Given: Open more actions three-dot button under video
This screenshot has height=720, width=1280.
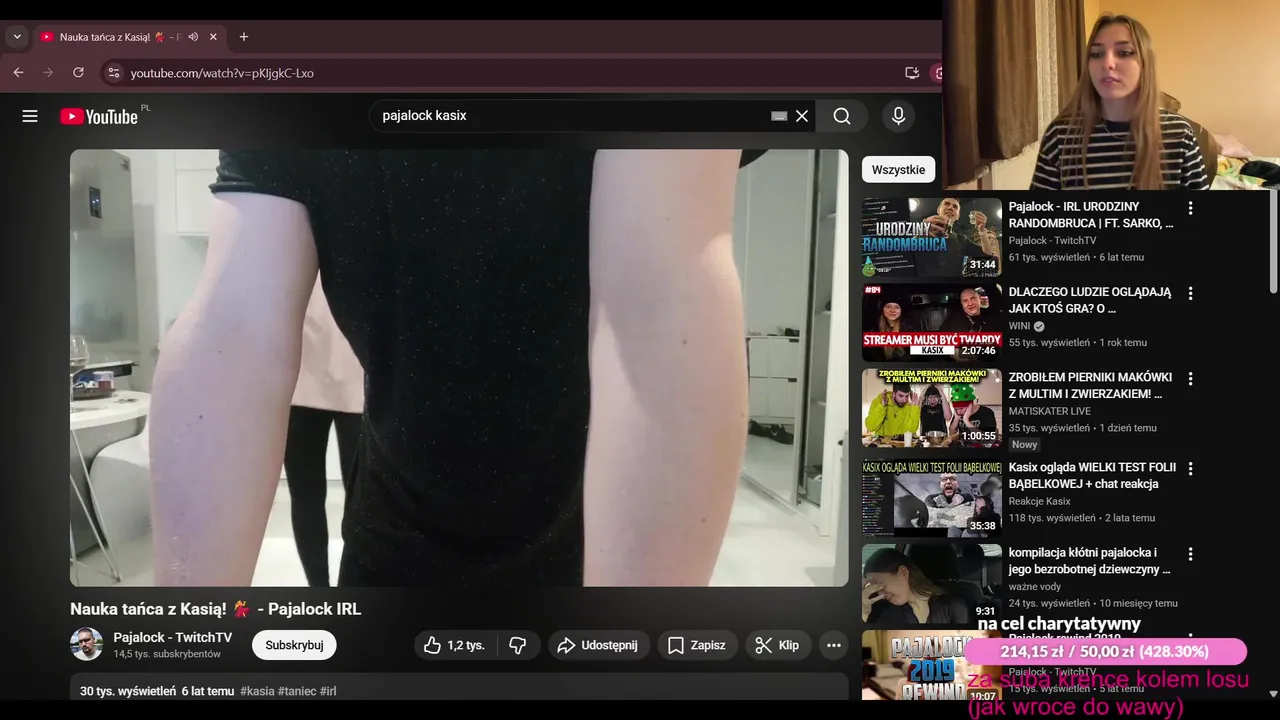Looking at the screenshot, I should coord(834,645).
